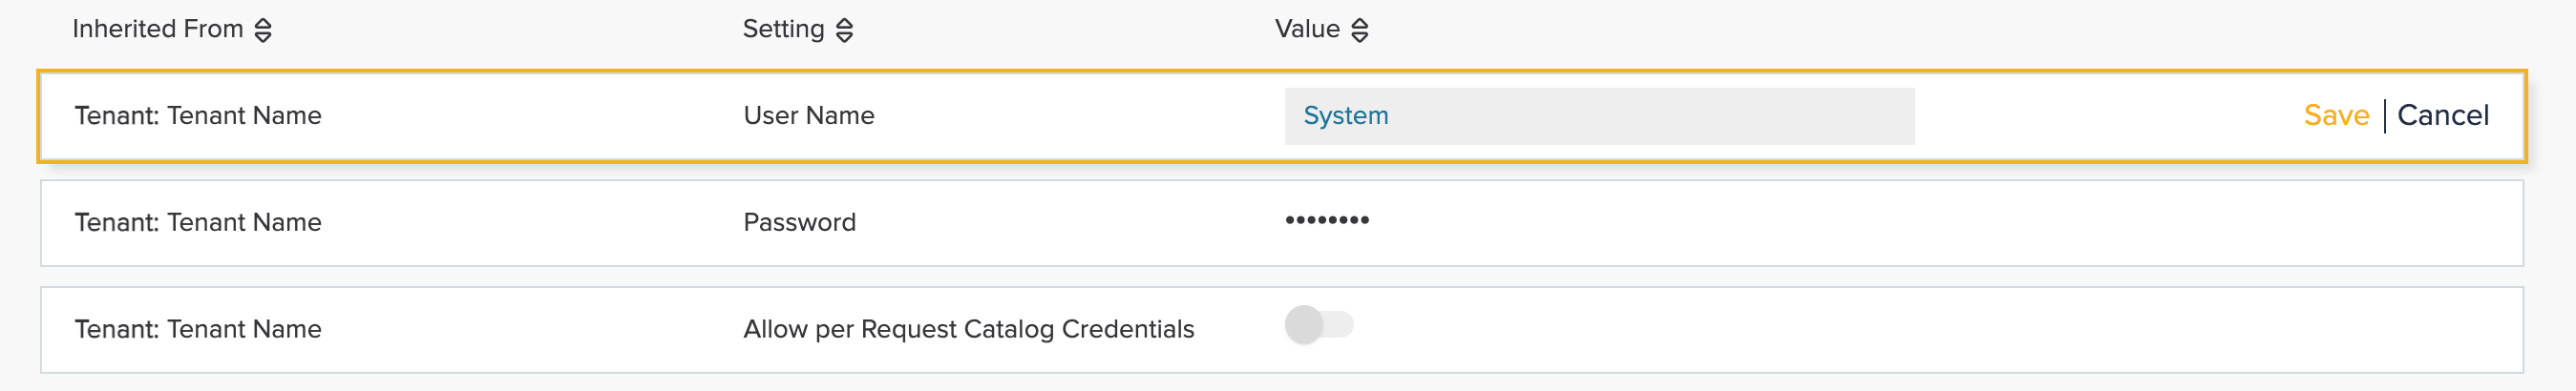Click the Inherited From header label
Viewport: 2576px width, 391px height.
157,29
